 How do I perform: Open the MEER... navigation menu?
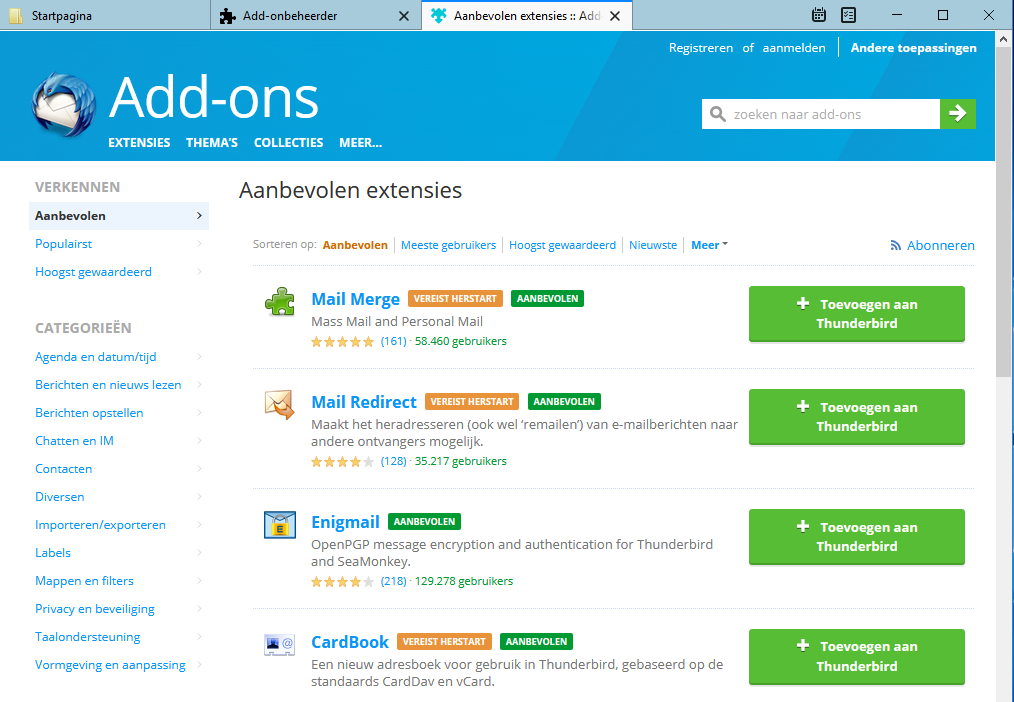(x=360, y=142)
